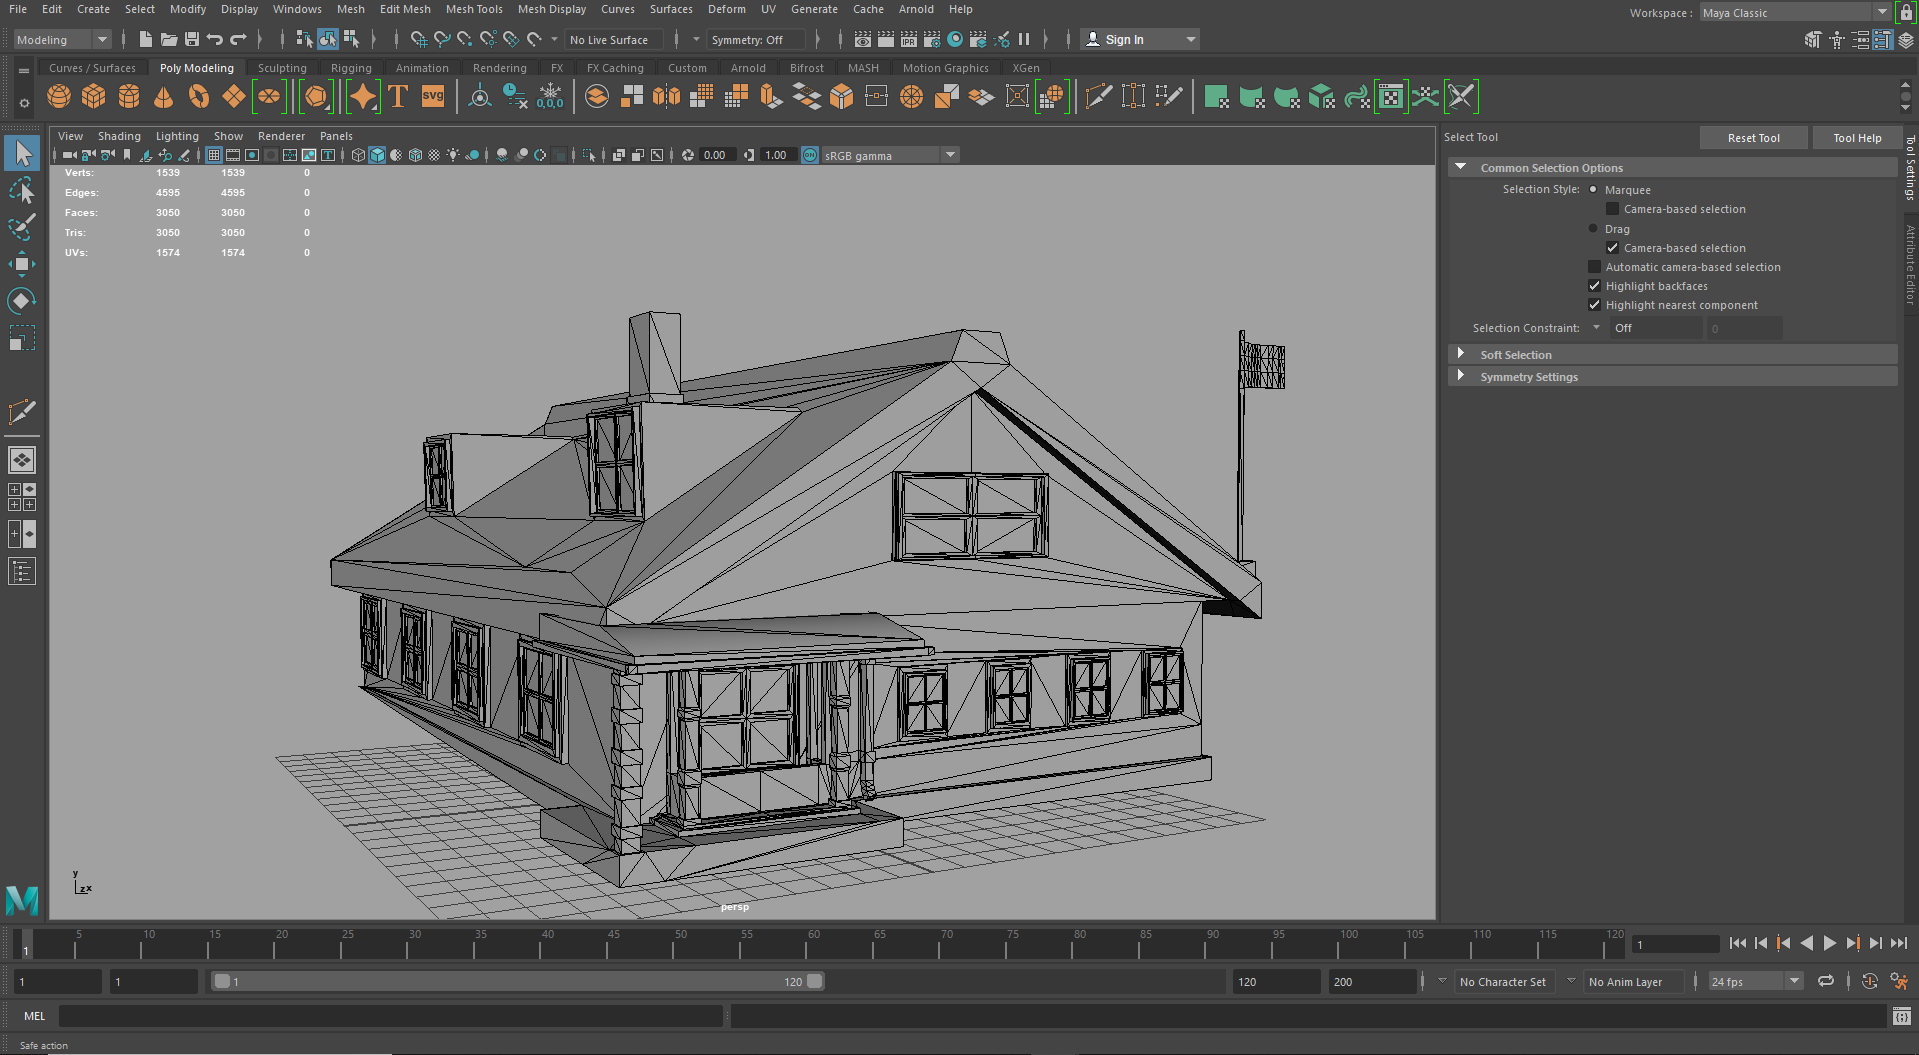The height and width of the screenshot is (1055, 1919).
Task: Enable Camera-based selection under Marquee
Action: pyautogui.click(x=1612, y=208)
